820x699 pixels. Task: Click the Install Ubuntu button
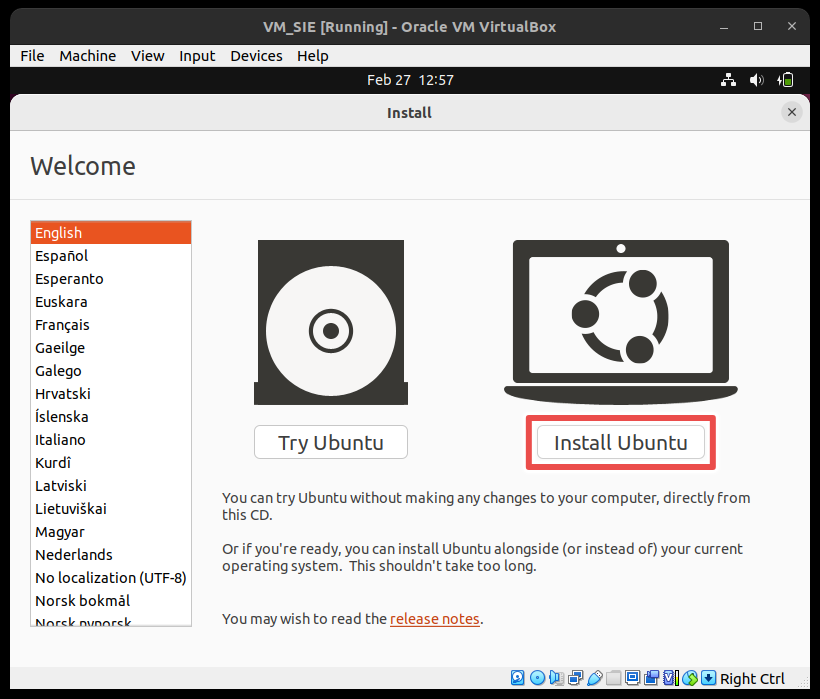click(621, 442)
